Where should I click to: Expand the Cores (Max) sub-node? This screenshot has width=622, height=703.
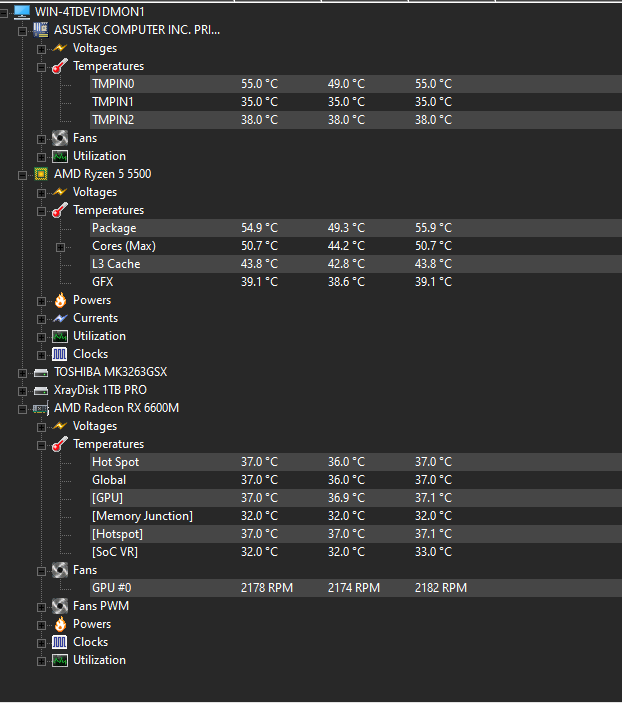pyautogui.click(x=60, y=247)
